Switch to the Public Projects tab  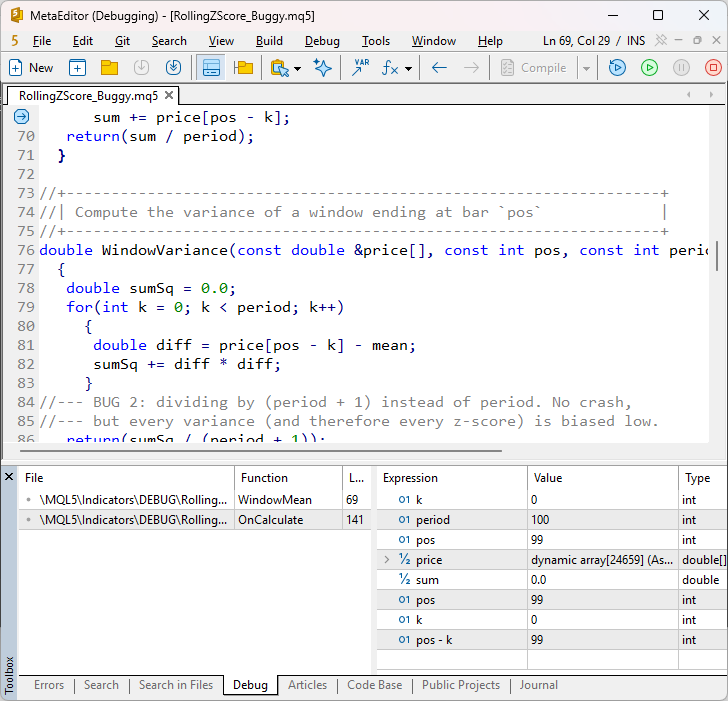pos(461,685)
